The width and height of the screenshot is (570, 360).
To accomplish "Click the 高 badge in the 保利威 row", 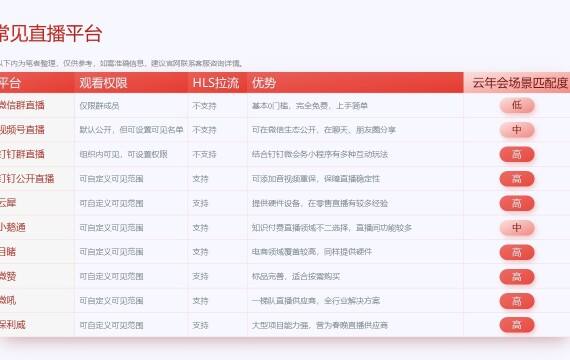I will coord(517,325).
